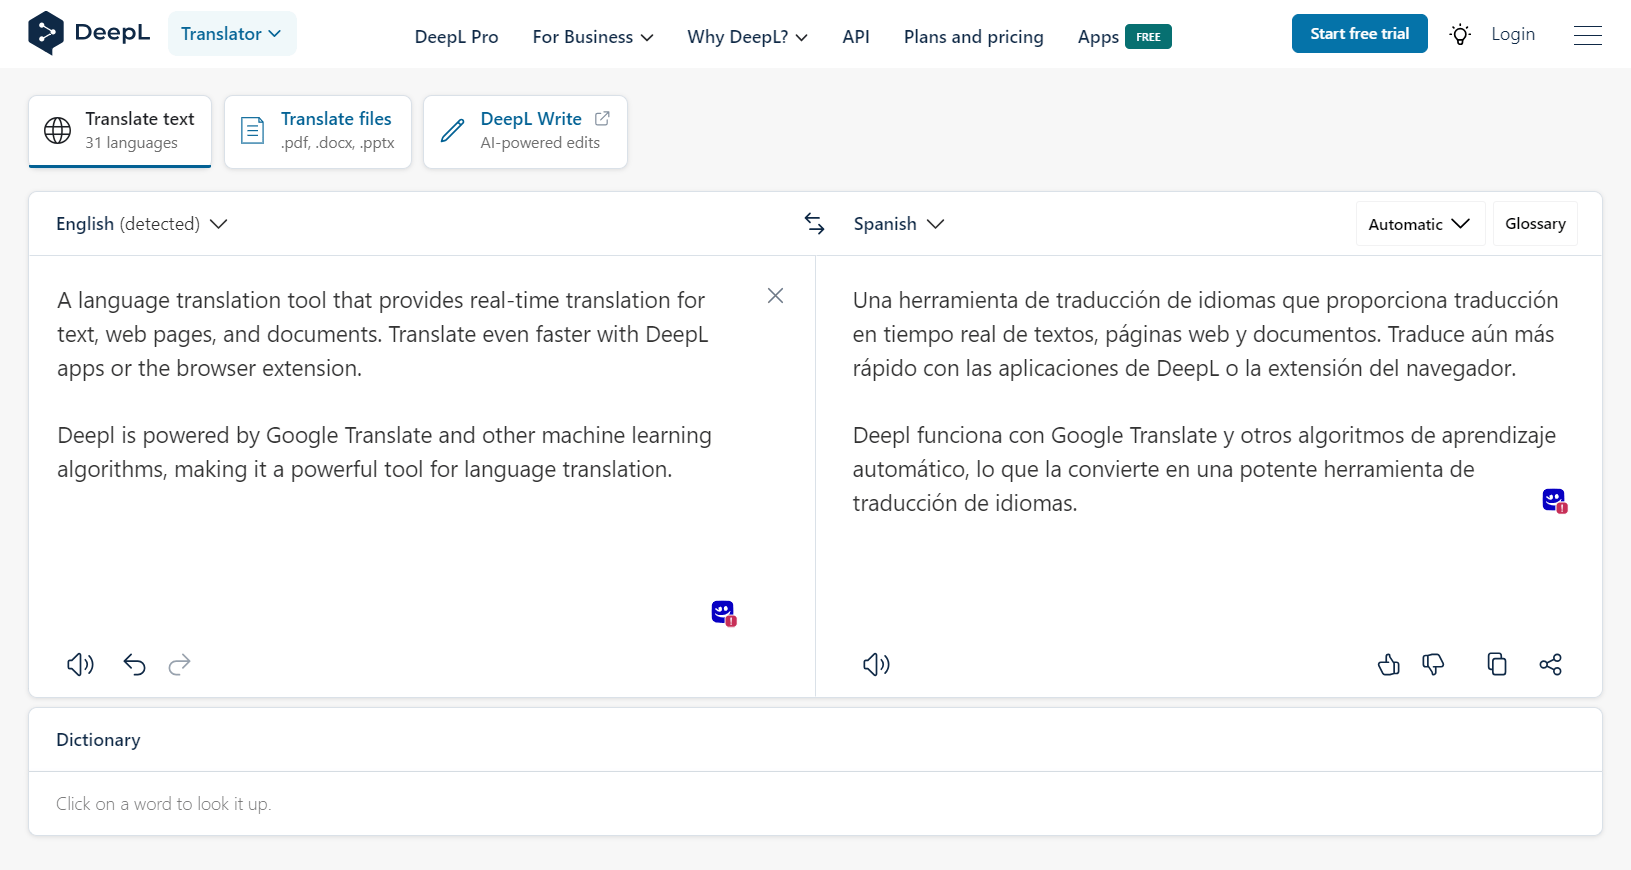Redo the source text edit
Image resolution: width=1631 pixels, height=870 pixels.
[180, 665]
